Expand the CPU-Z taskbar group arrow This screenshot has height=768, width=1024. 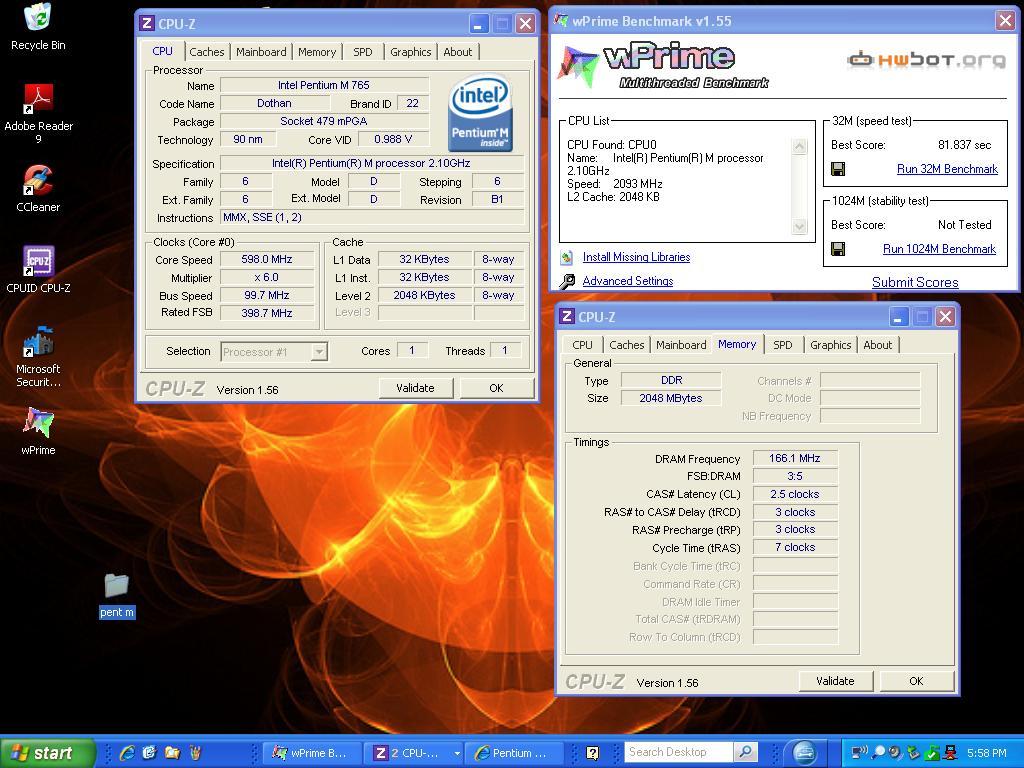pos(457,753)
